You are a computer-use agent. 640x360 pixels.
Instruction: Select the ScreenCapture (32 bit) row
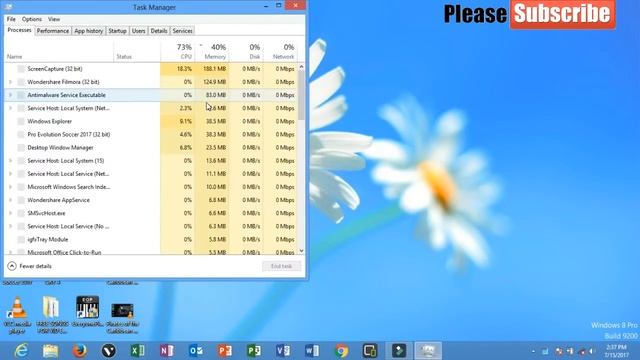click(151, 69)
